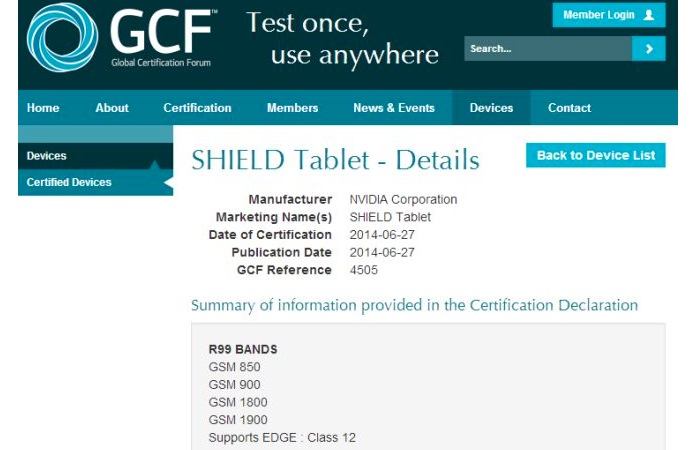Navigate to News & Events
The width and height of the screenshot is (700, 450).
pyautogui.click(x=394, y=108)
